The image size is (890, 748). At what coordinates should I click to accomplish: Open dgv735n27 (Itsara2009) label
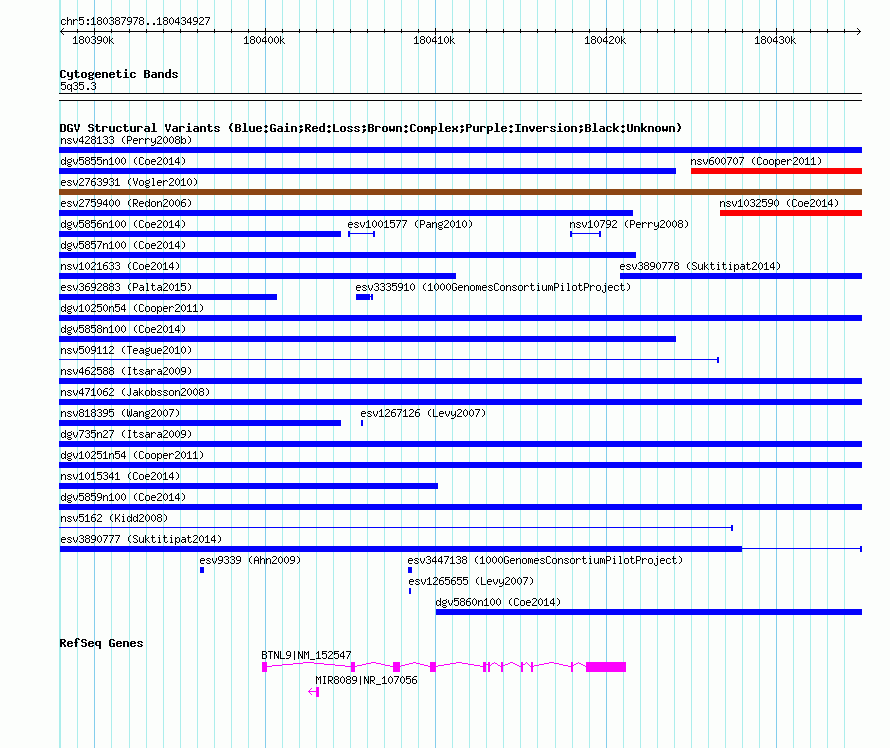(x=126, y=434)
